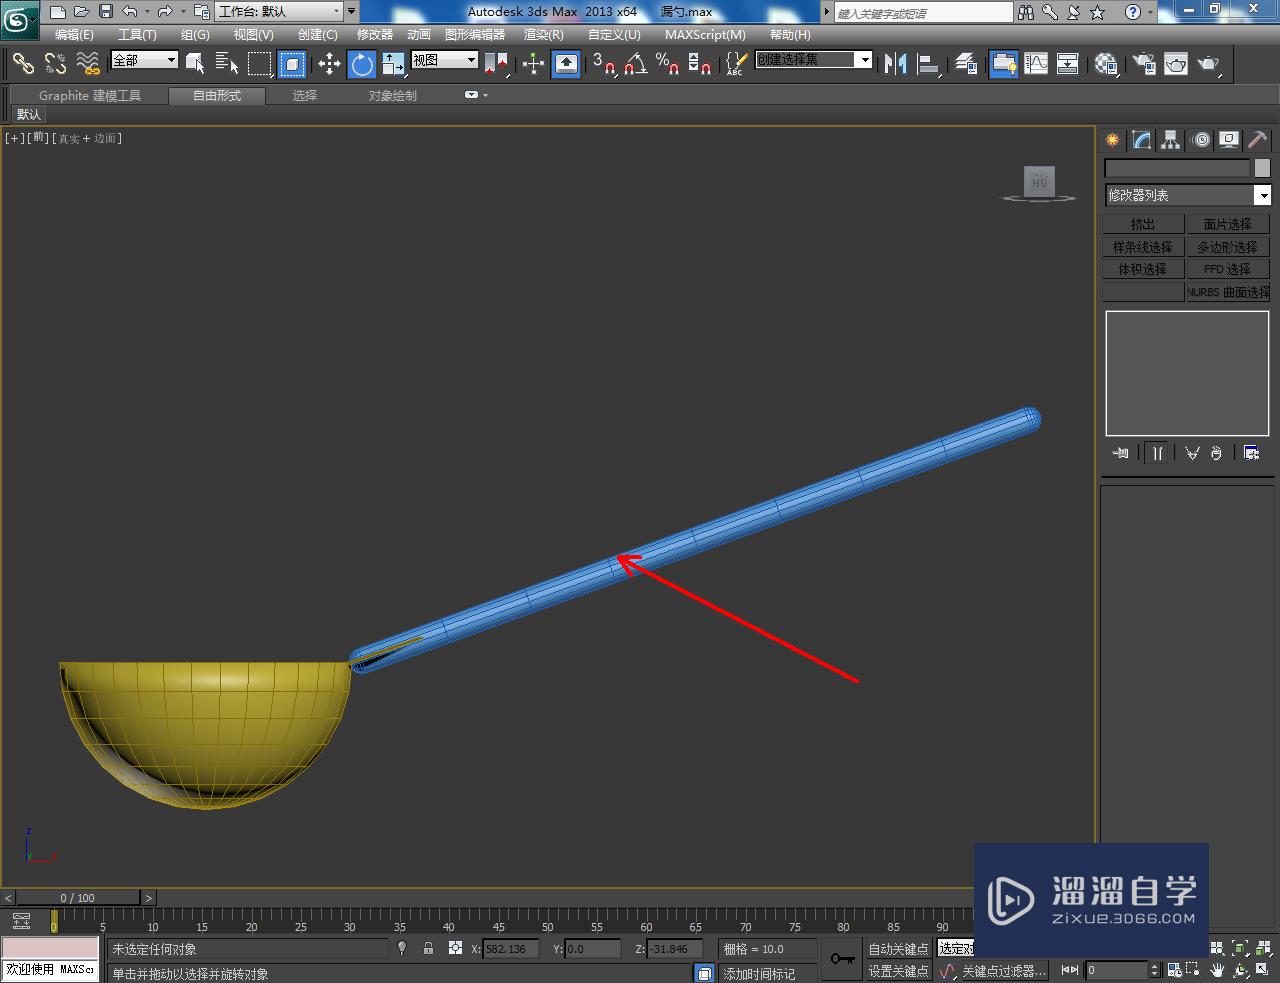Toggle the selection lock padlock icon

[428, 948]
